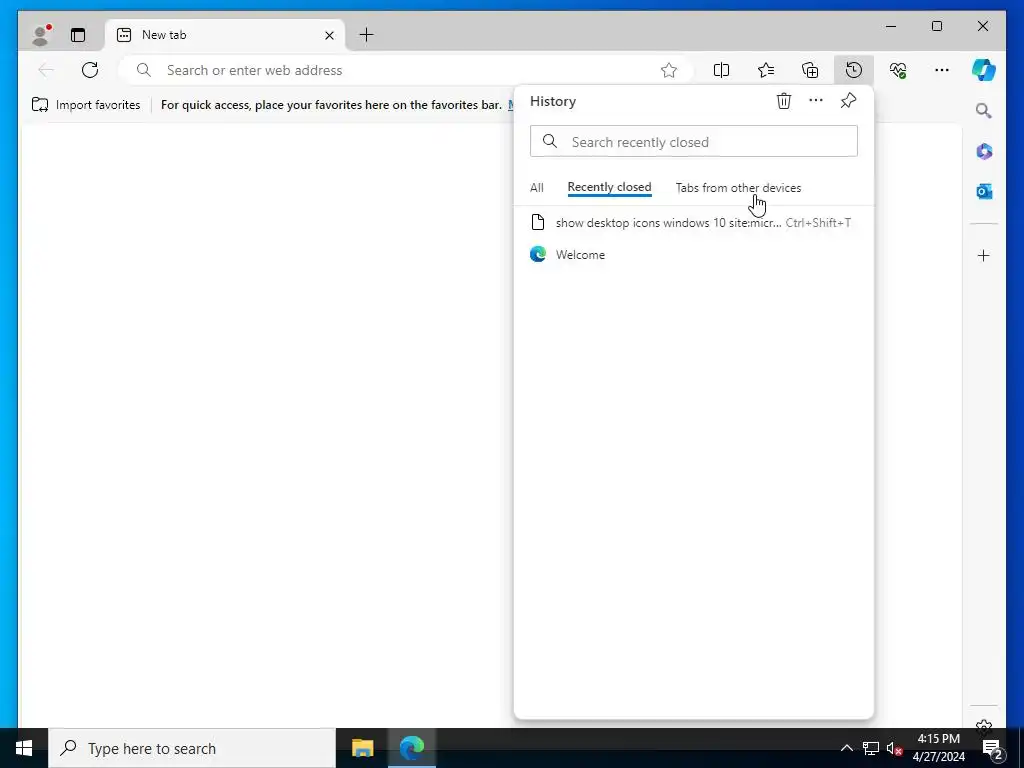
Task: Open the Action Center notifications icon
Action: click(x=993, y=748)
